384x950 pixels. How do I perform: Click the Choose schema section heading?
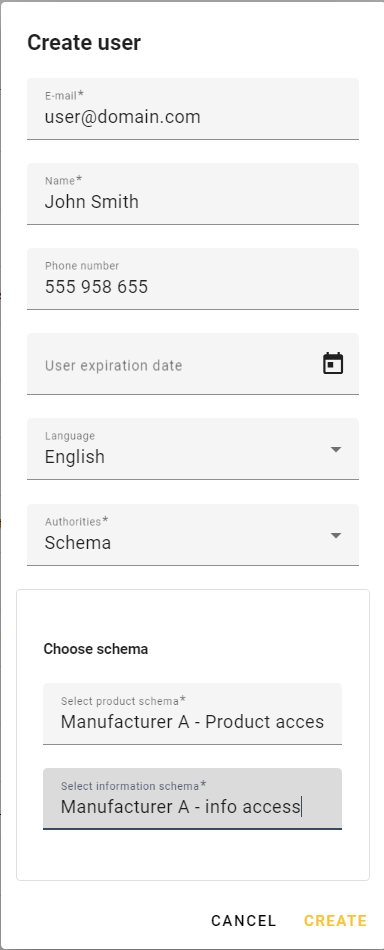tap(96, 649)
